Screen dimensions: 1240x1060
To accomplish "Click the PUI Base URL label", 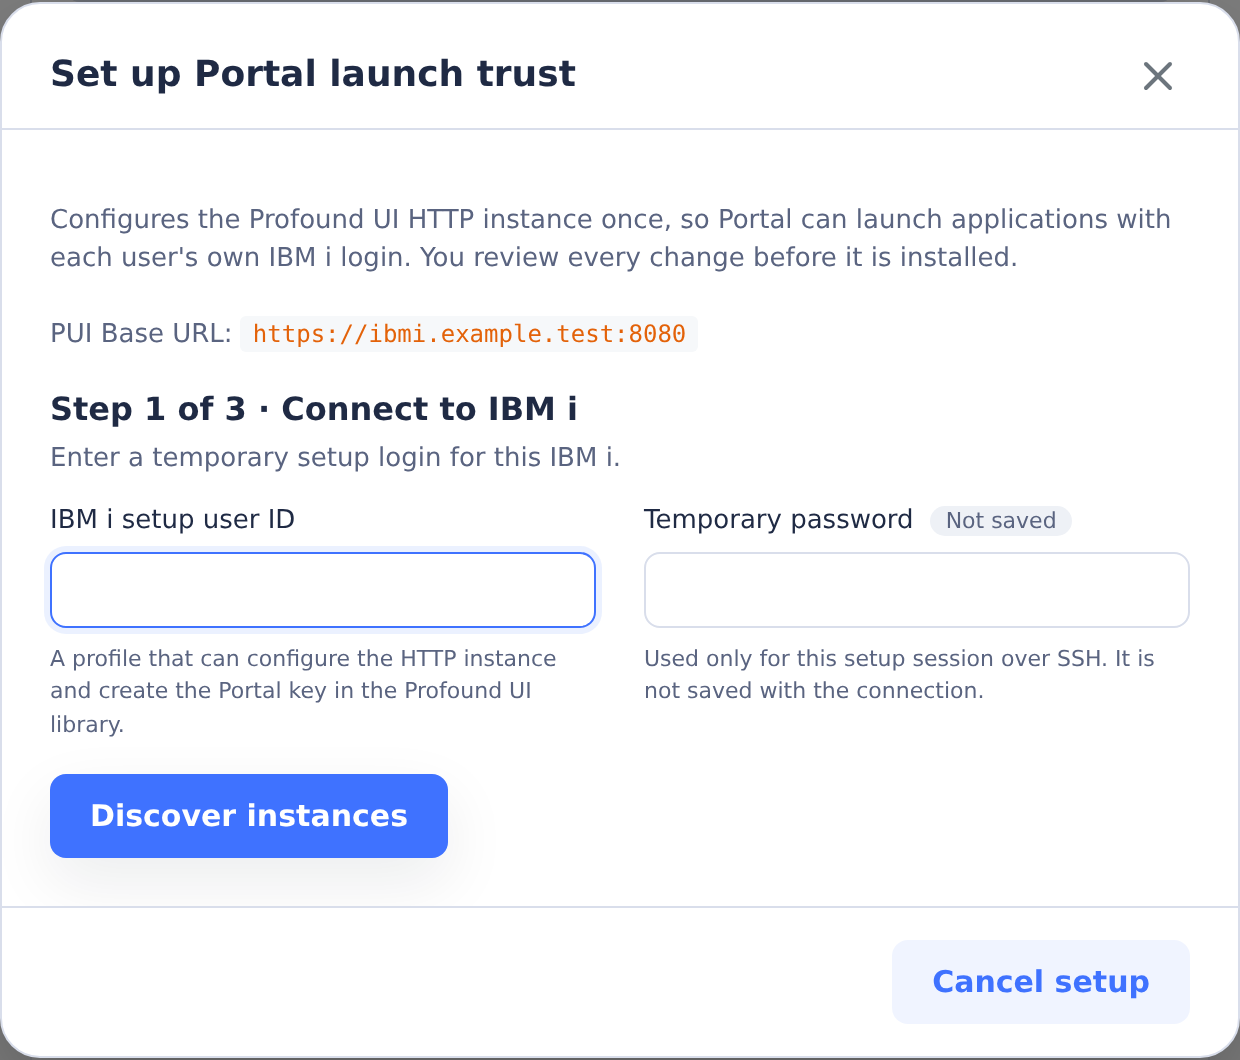I will click(141, 334).
